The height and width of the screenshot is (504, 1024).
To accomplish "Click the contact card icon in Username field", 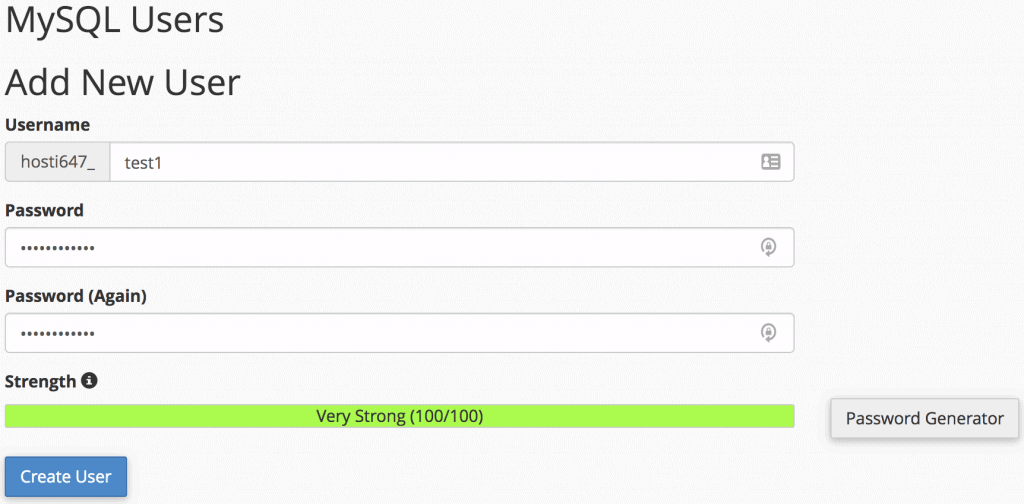I will click(x=770, y=161).
